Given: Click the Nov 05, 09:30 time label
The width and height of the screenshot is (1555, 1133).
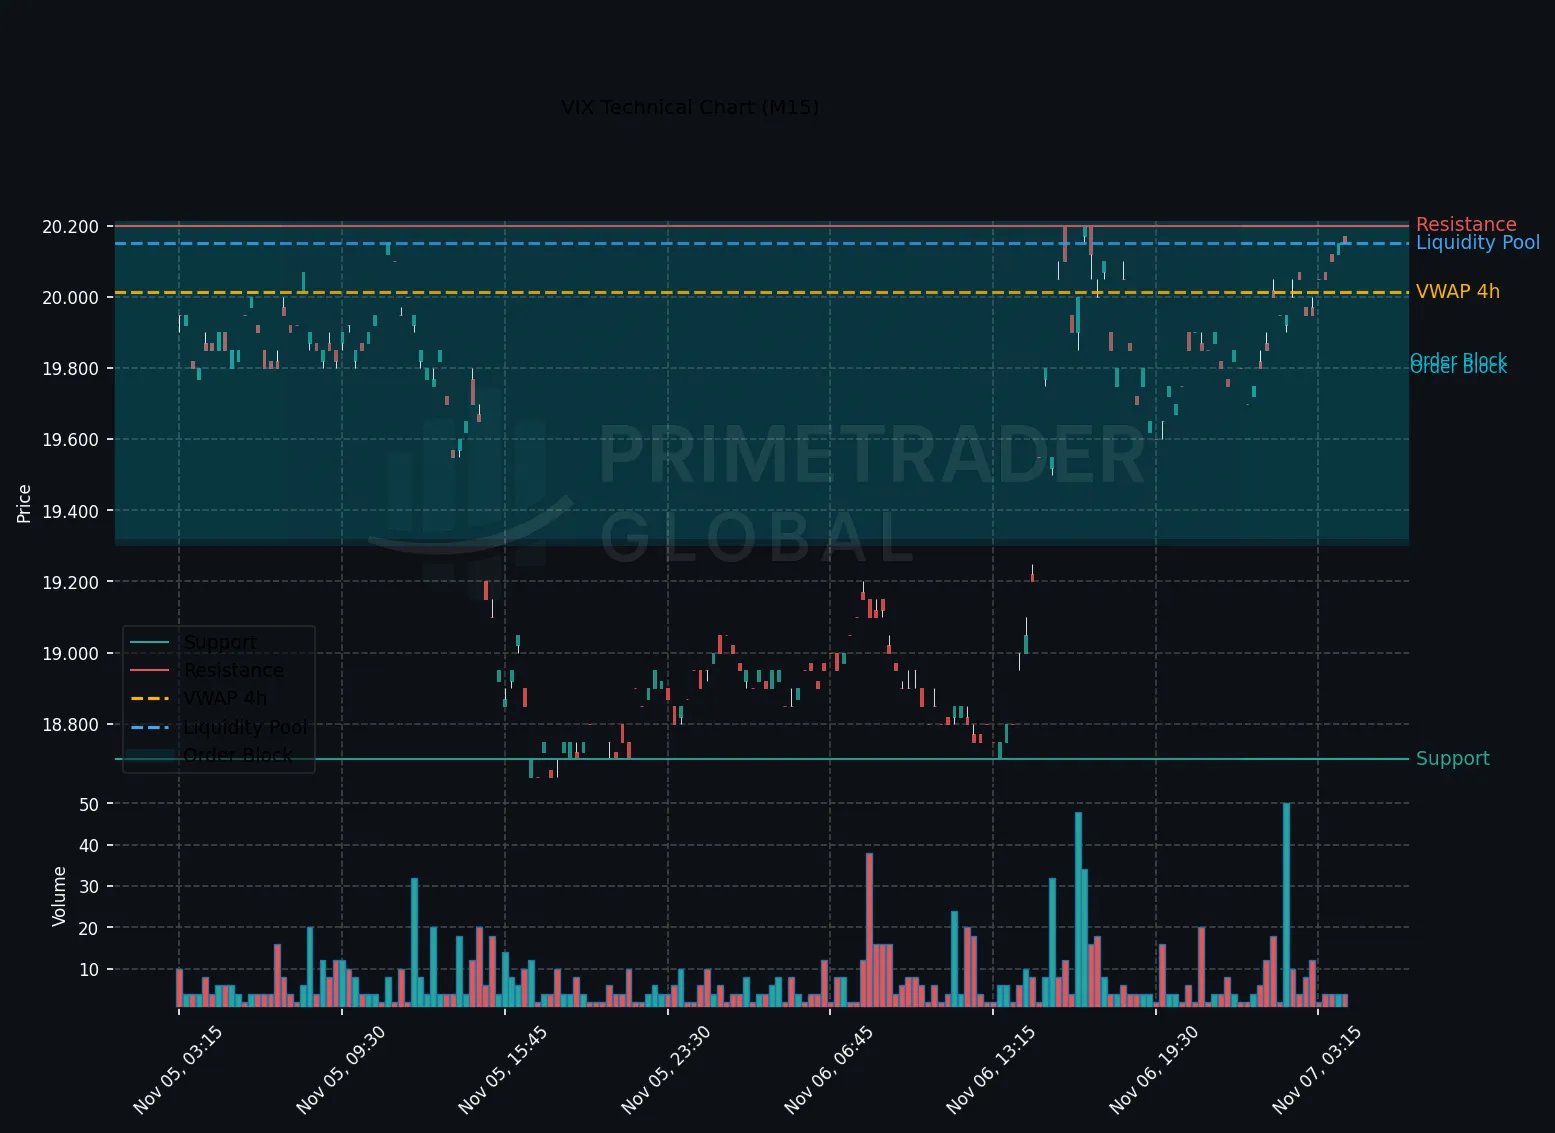Looking at the screenshot, I should pos(341,1070).
